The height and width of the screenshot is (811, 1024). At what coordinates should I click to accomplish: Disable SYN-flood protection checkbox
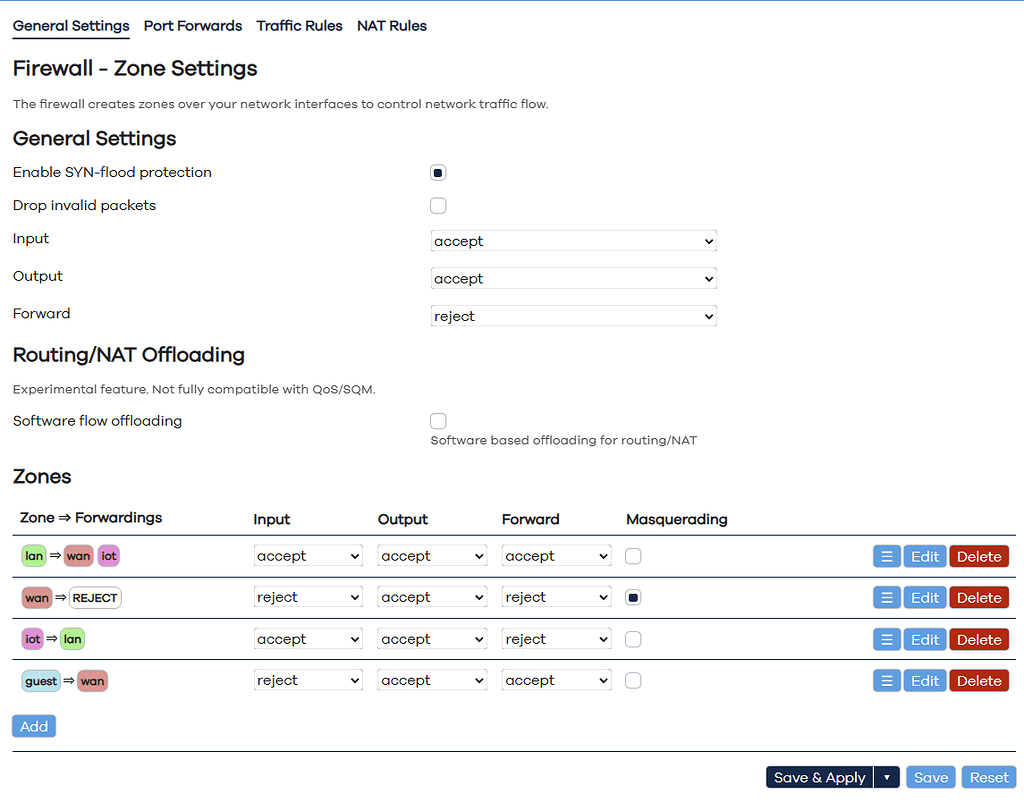coord(438,173)
